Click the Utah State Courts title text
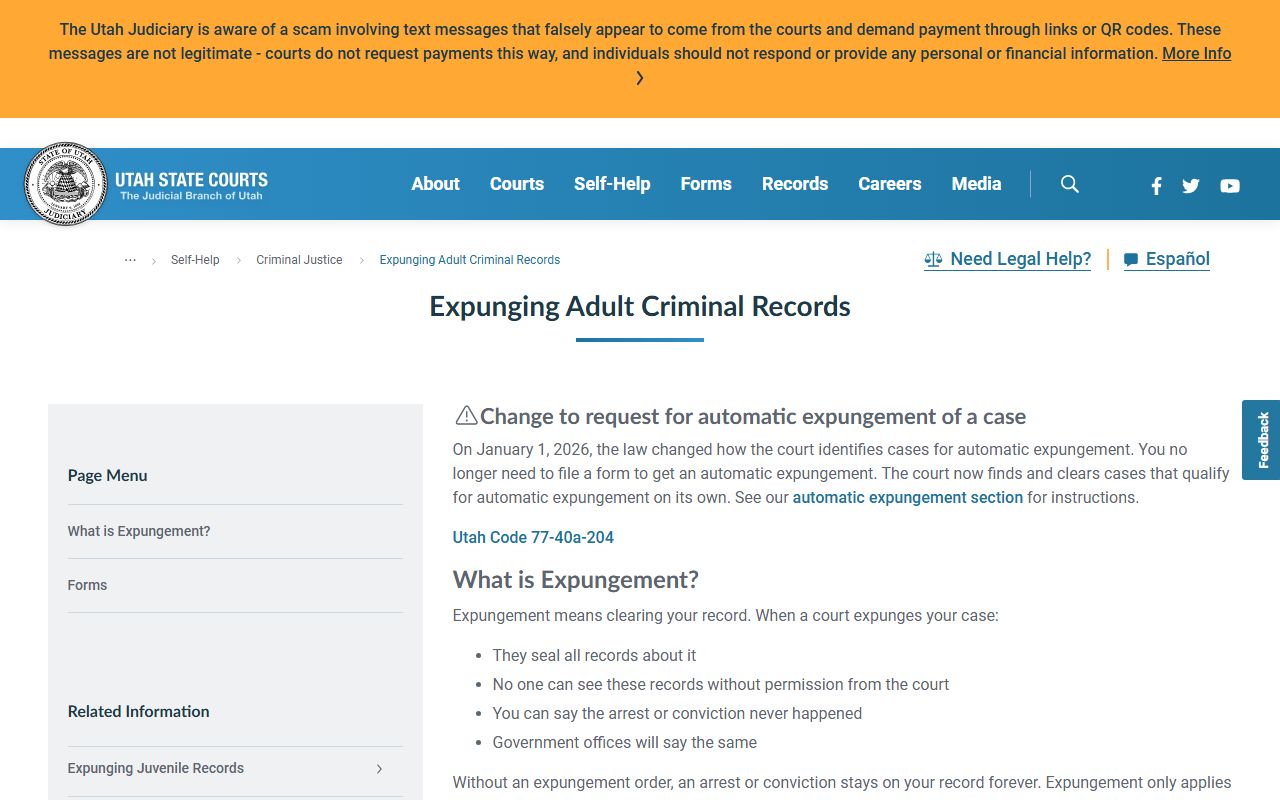The image size is (1280, 800). (191, 180)
